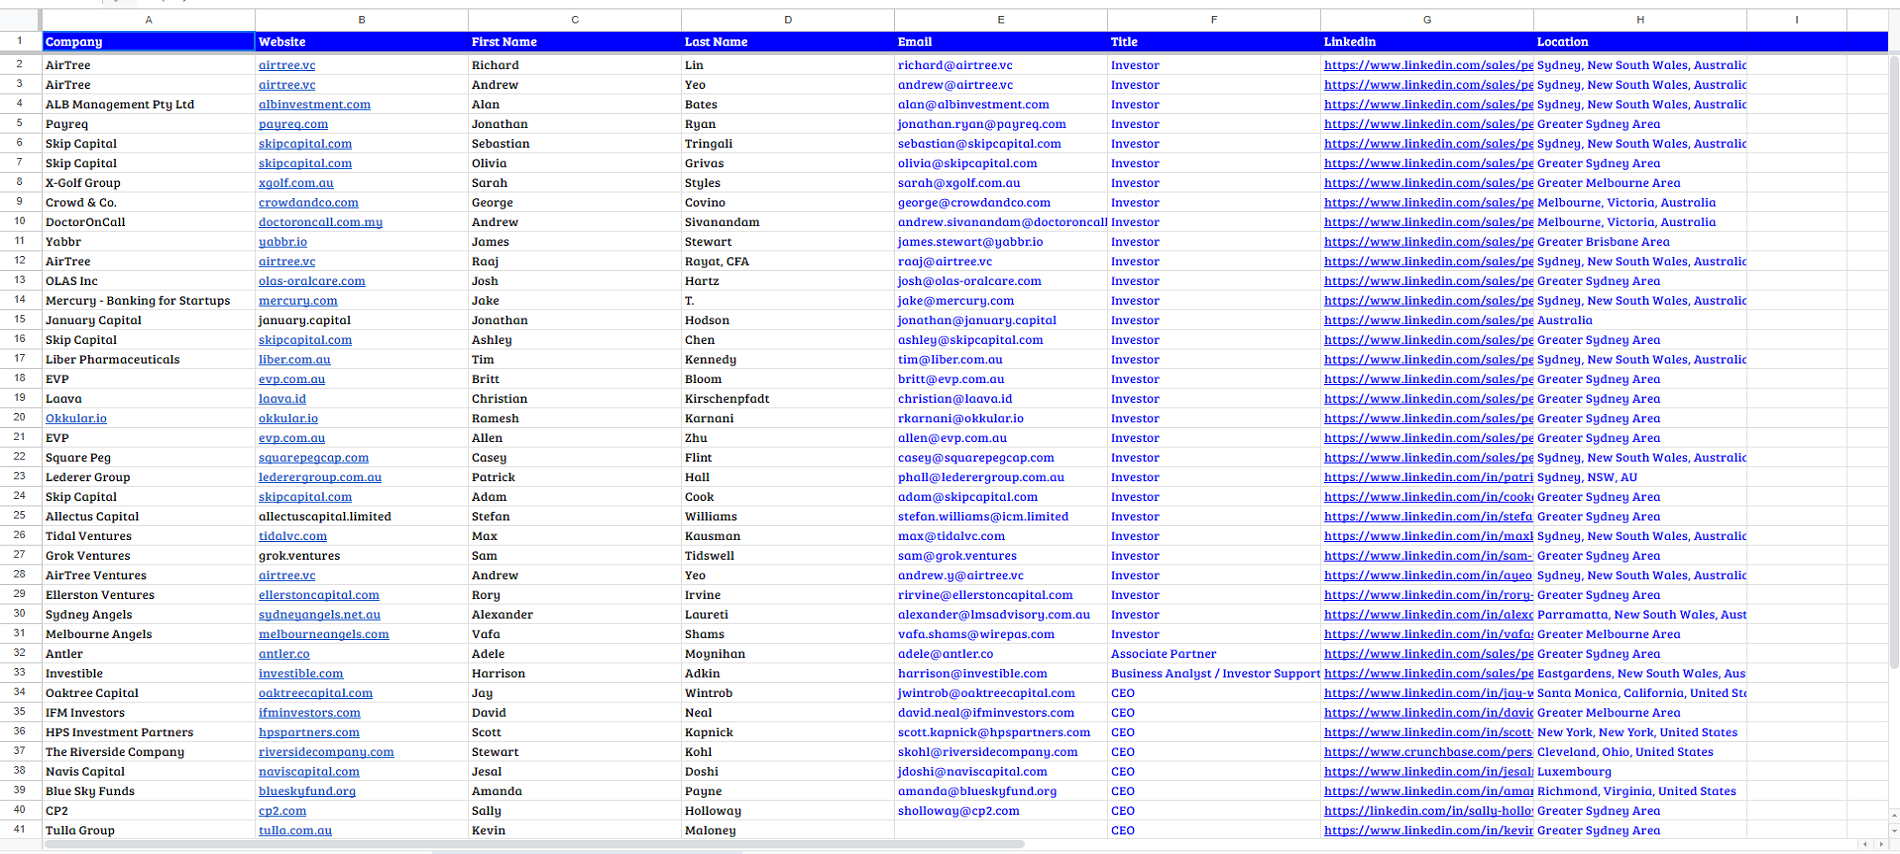This screenshot has width=1900, height=854.
Task: Select the Title header cell
Action: [x=1213, y=42]
